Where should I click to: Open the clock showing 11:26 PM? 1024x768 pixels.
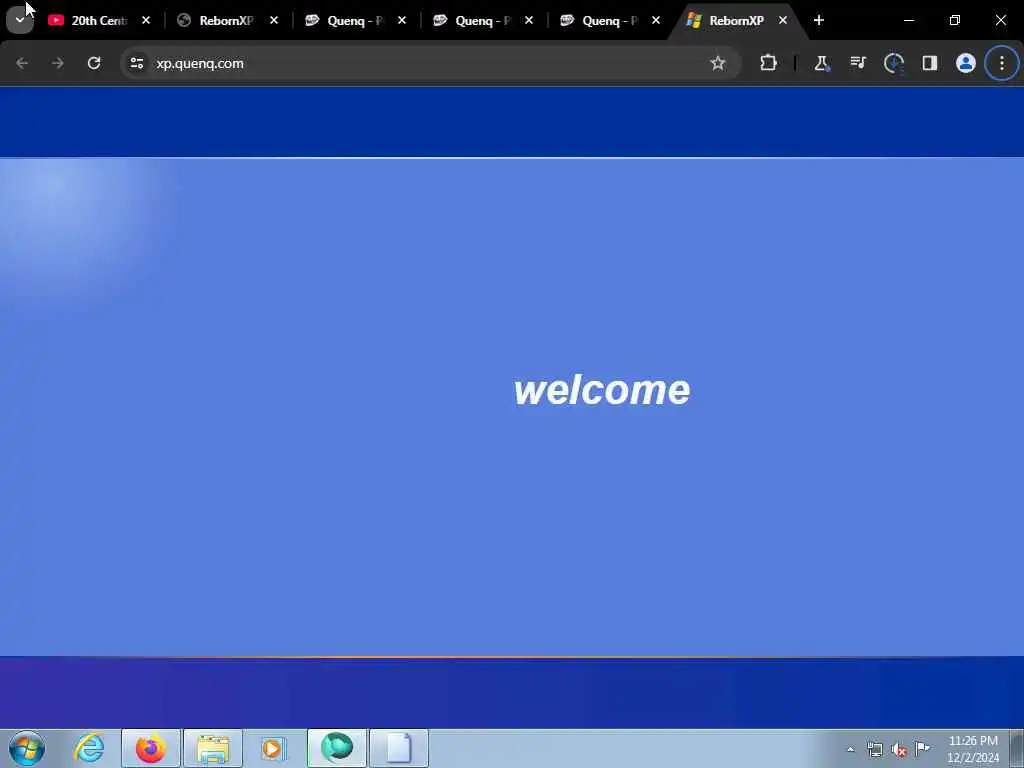pos(973,749)
